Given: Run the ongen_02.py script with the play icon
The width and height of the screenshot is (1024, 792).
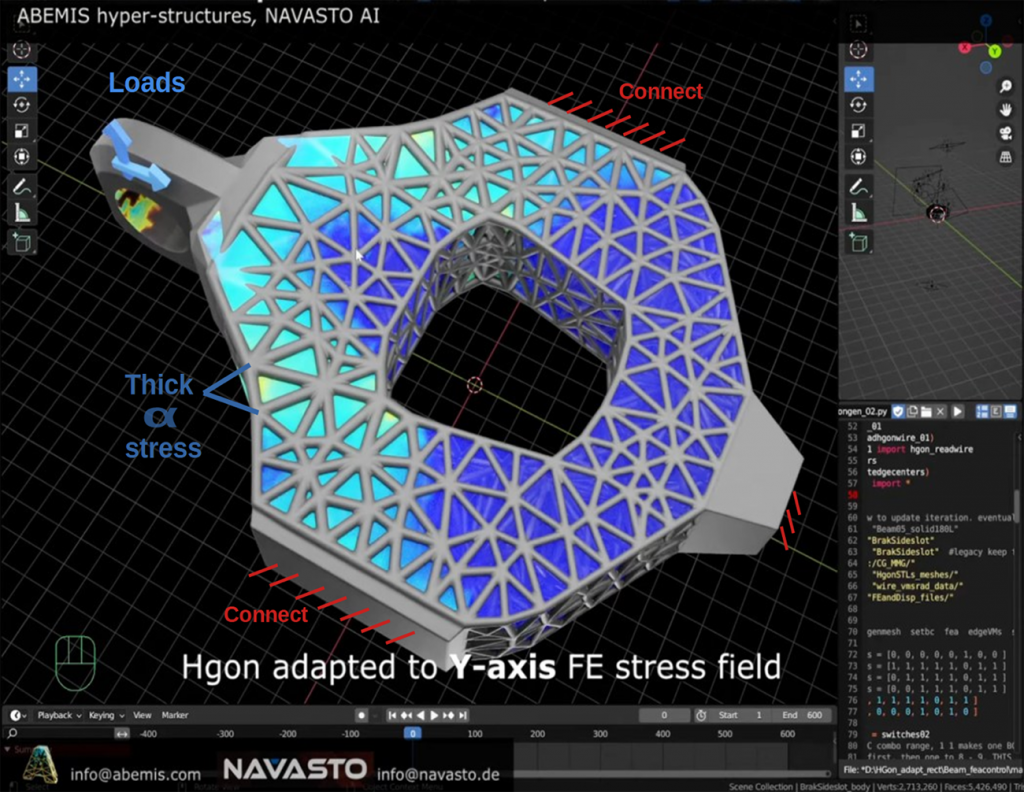Looking at the screenshot, I should click(958, 411).
